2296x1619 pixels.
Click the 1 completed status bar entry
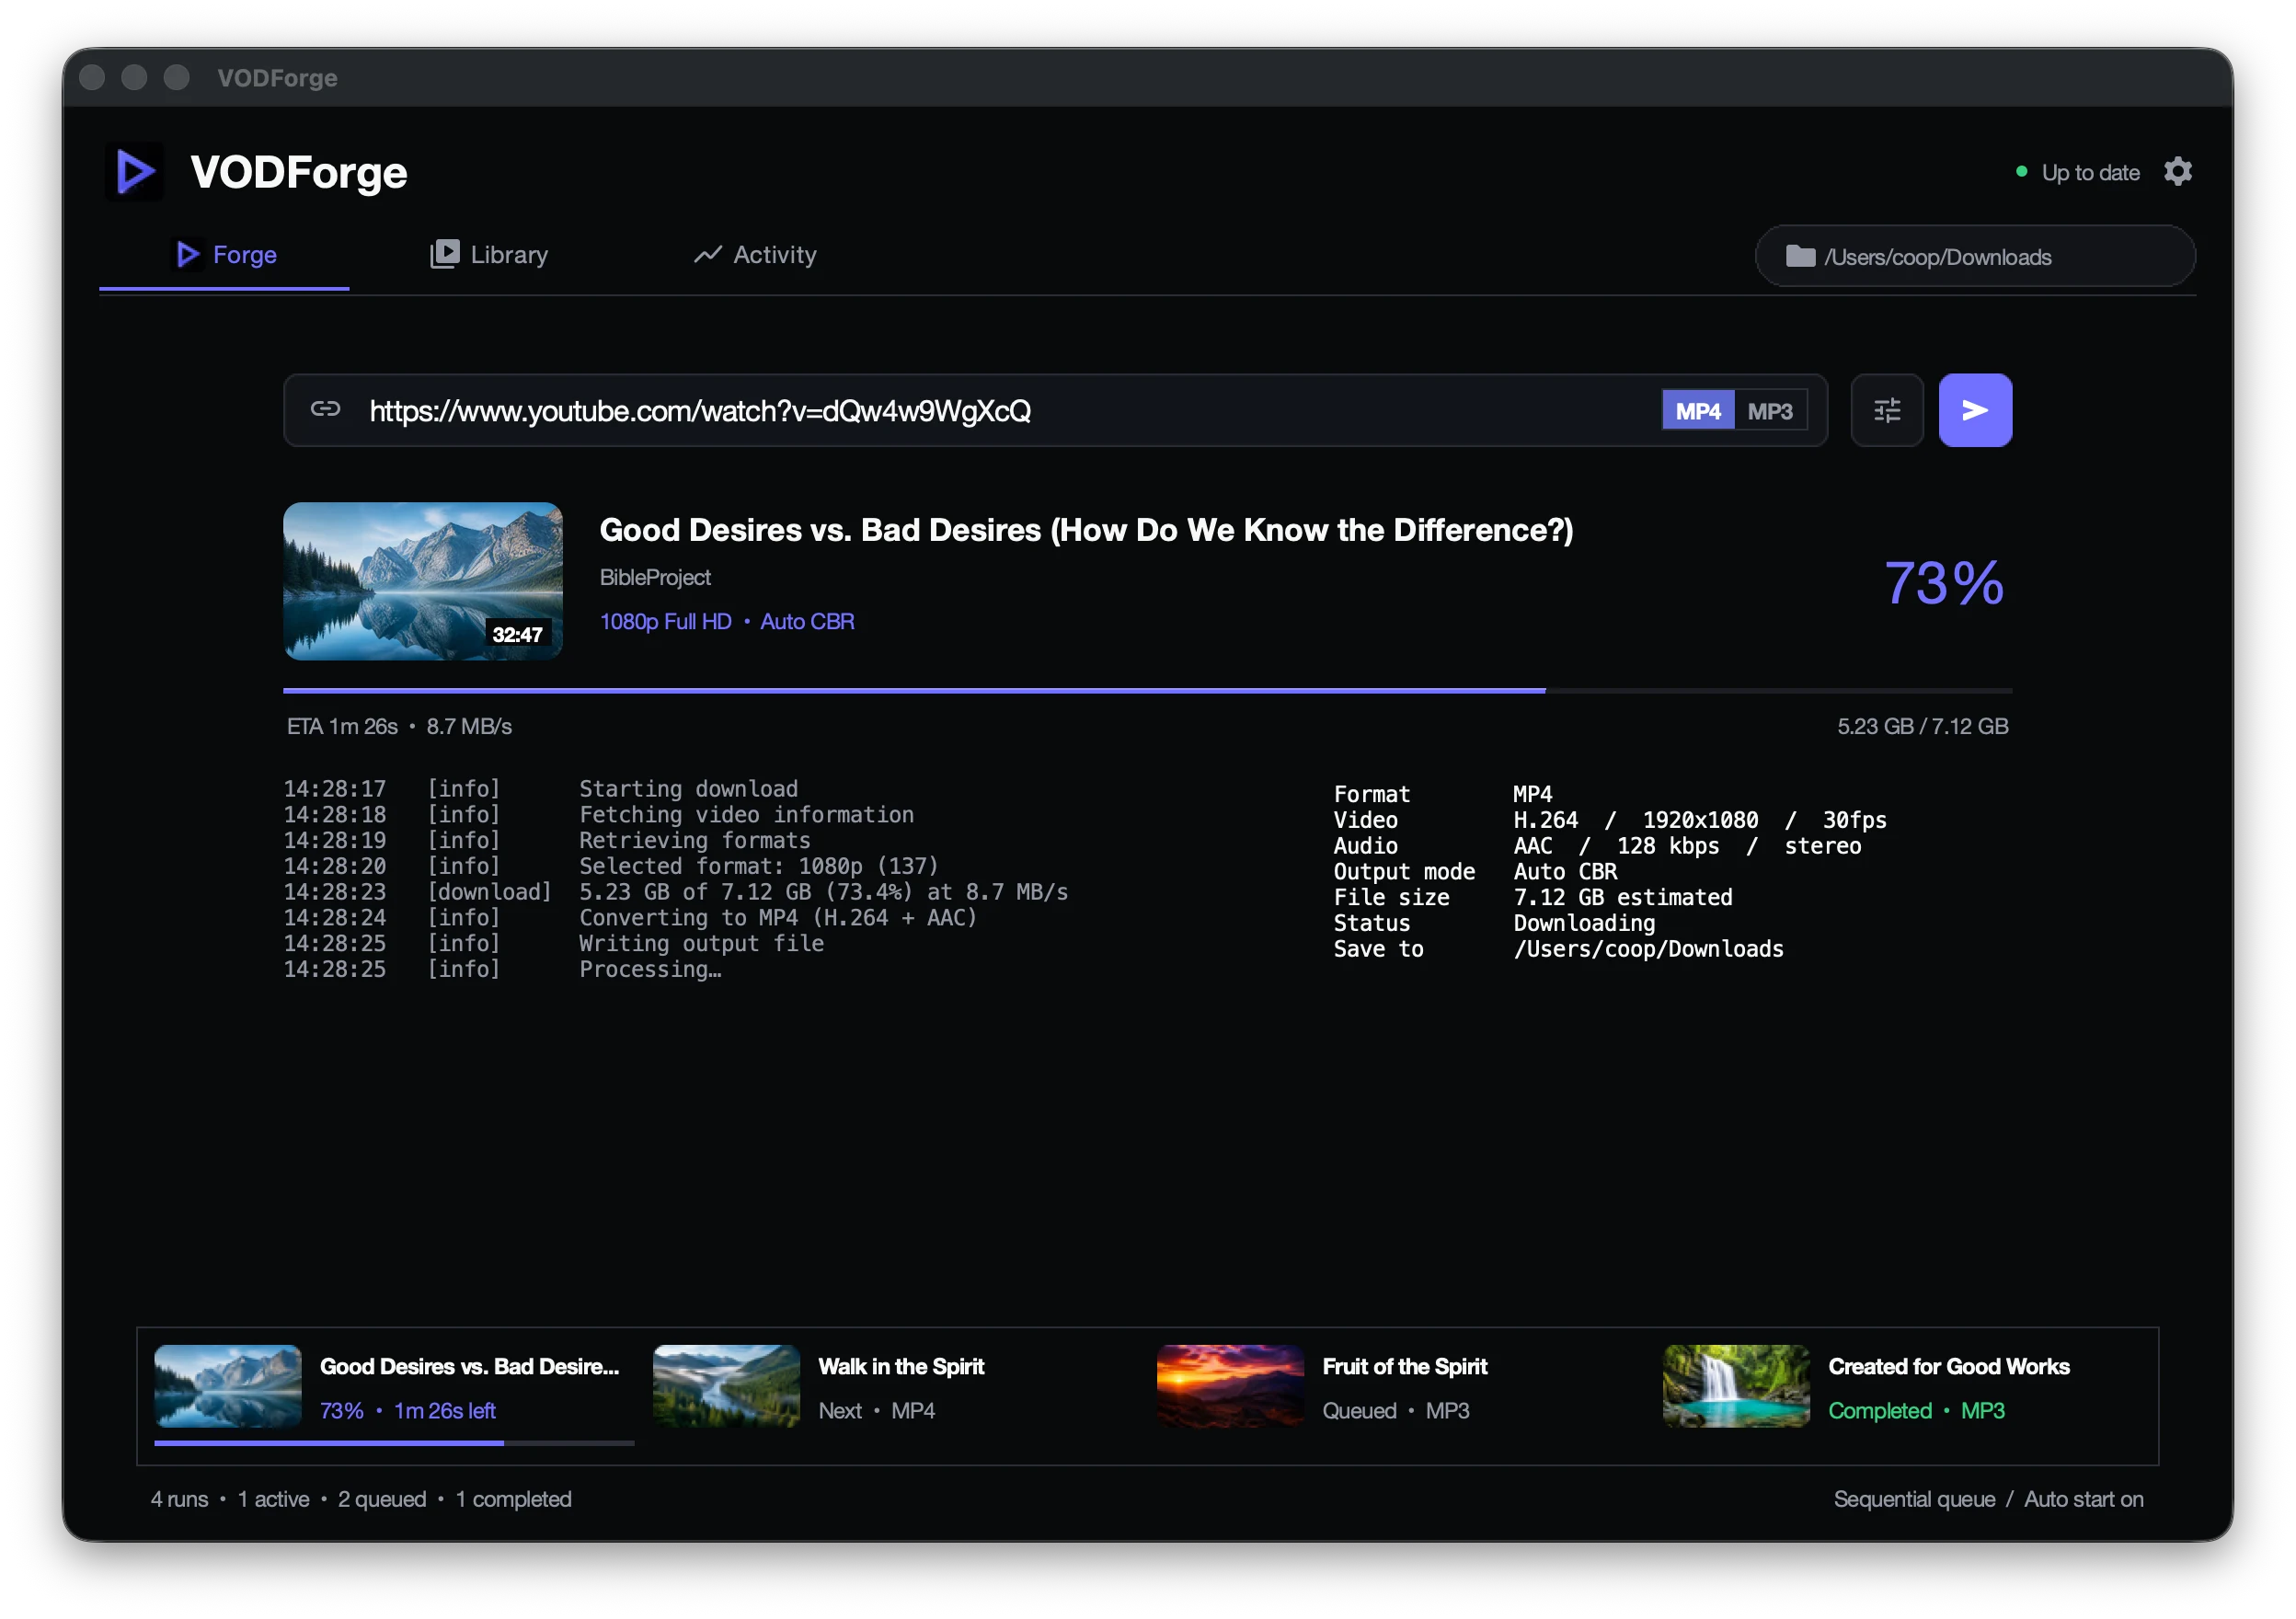pyautogui.click(x=514, y=1499)
